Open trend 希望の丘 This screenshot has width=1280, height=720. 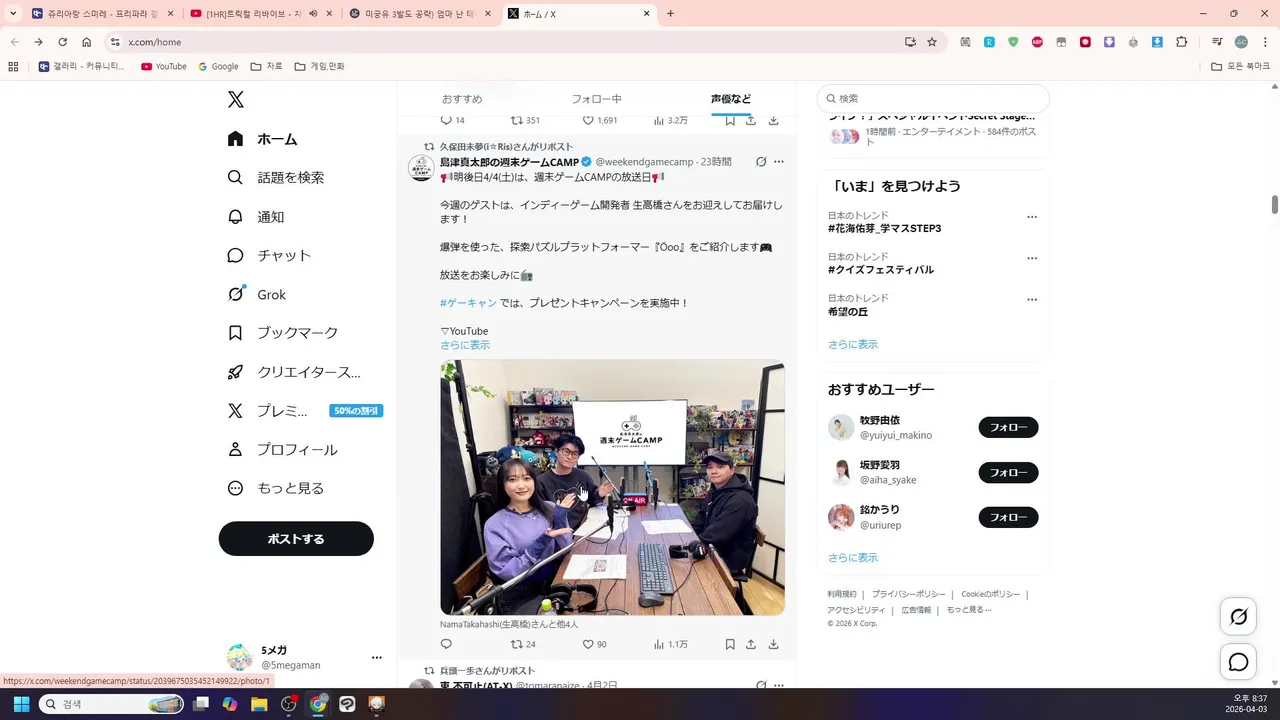[848, 312]
